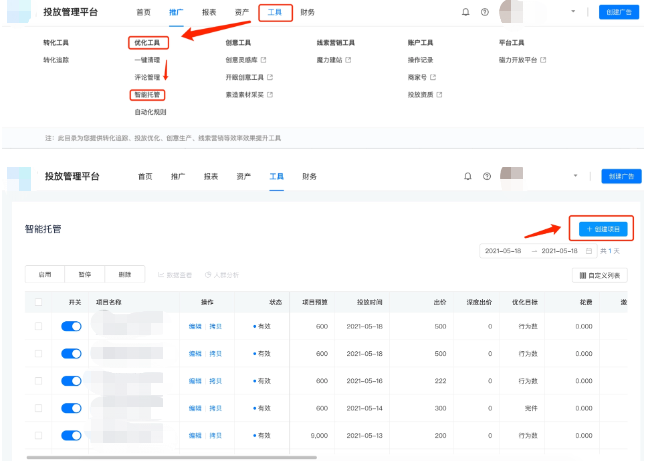Open 资产 in the lower navigation bar
The height and width of the screenshot is (462, 655).
pyautogui.click(x=244, y=177)
